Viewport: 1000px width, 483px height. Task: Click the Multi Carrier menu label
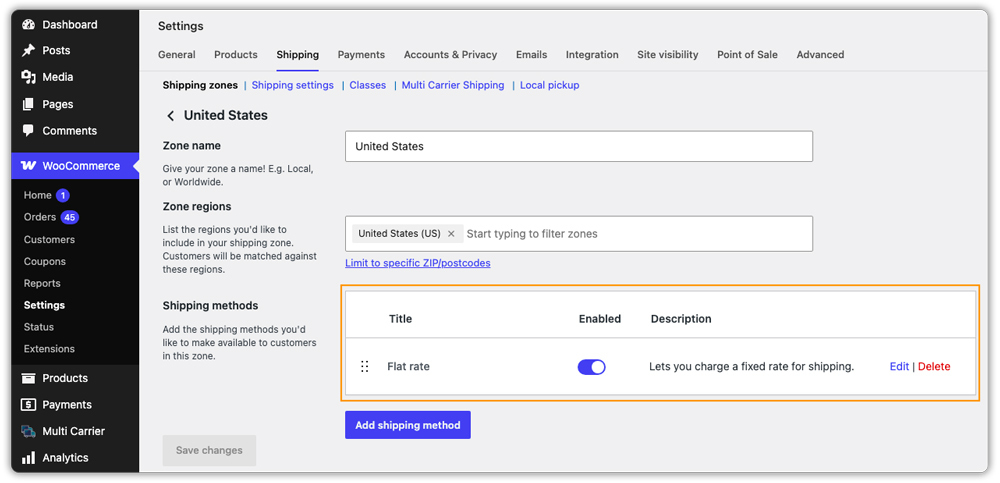point(73,431)
